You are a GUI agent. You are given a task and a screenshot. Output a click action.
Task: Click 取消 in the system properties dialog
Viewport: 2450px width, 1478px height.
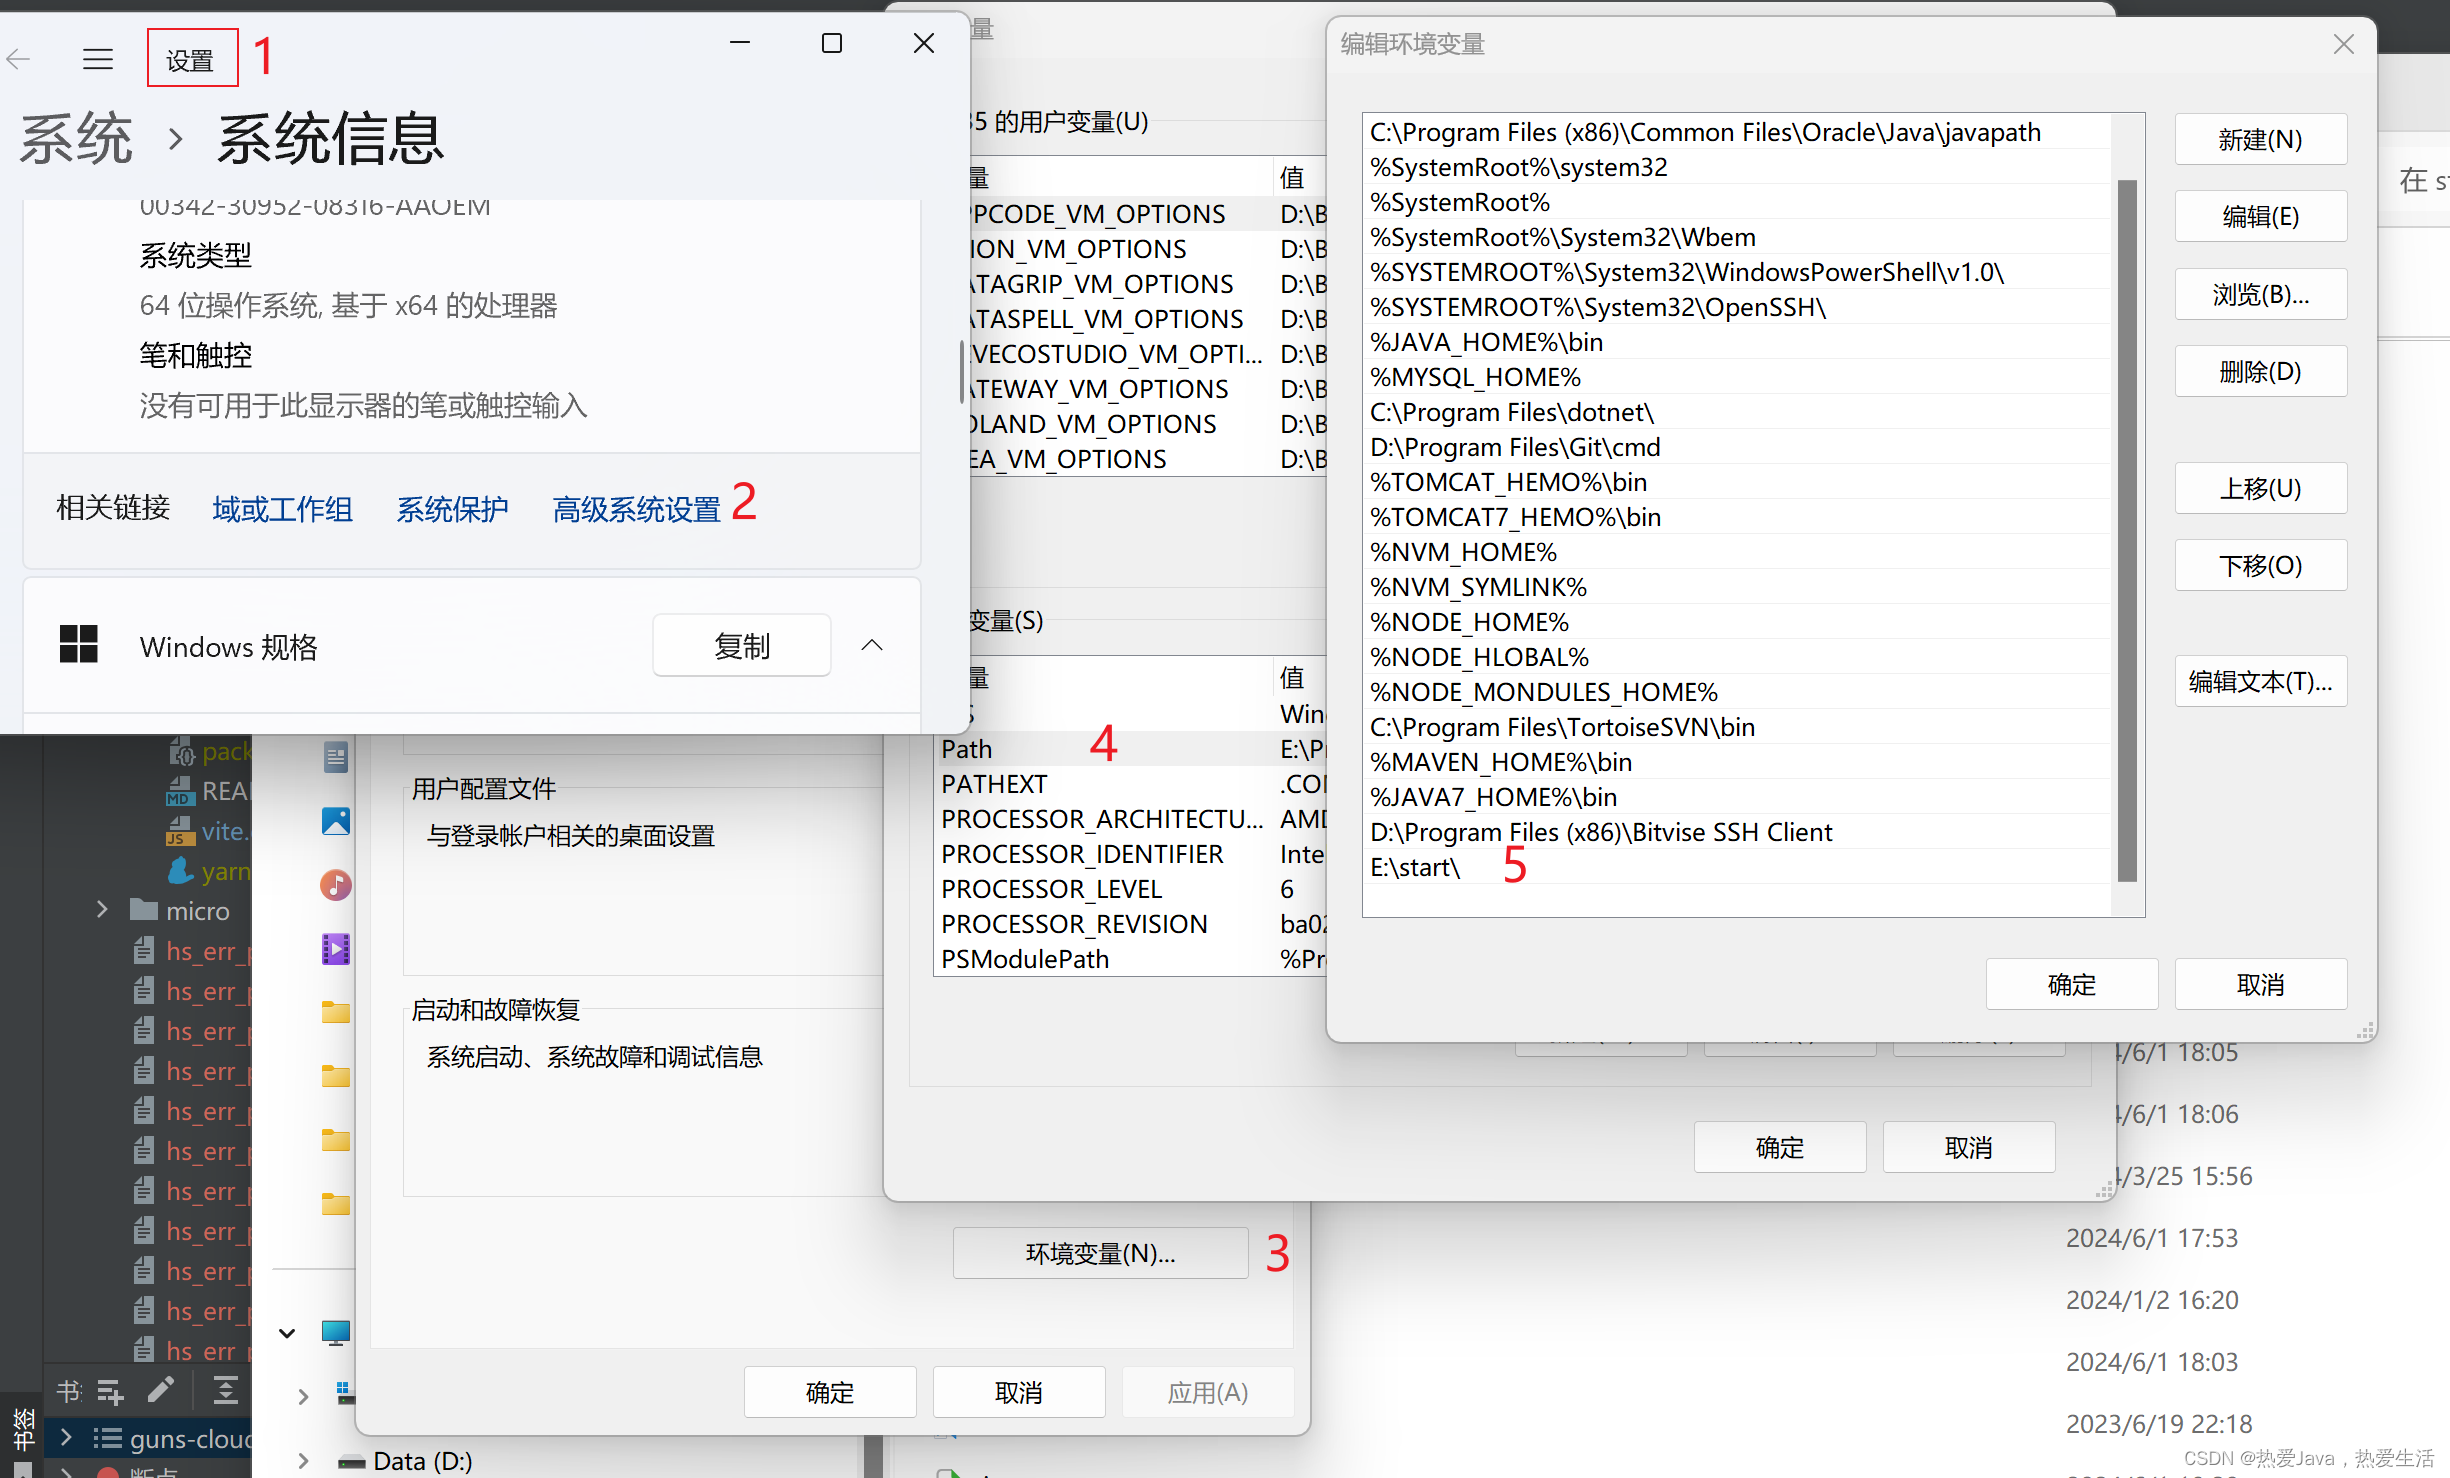pyautogui.click(x=1018, y=1392)
